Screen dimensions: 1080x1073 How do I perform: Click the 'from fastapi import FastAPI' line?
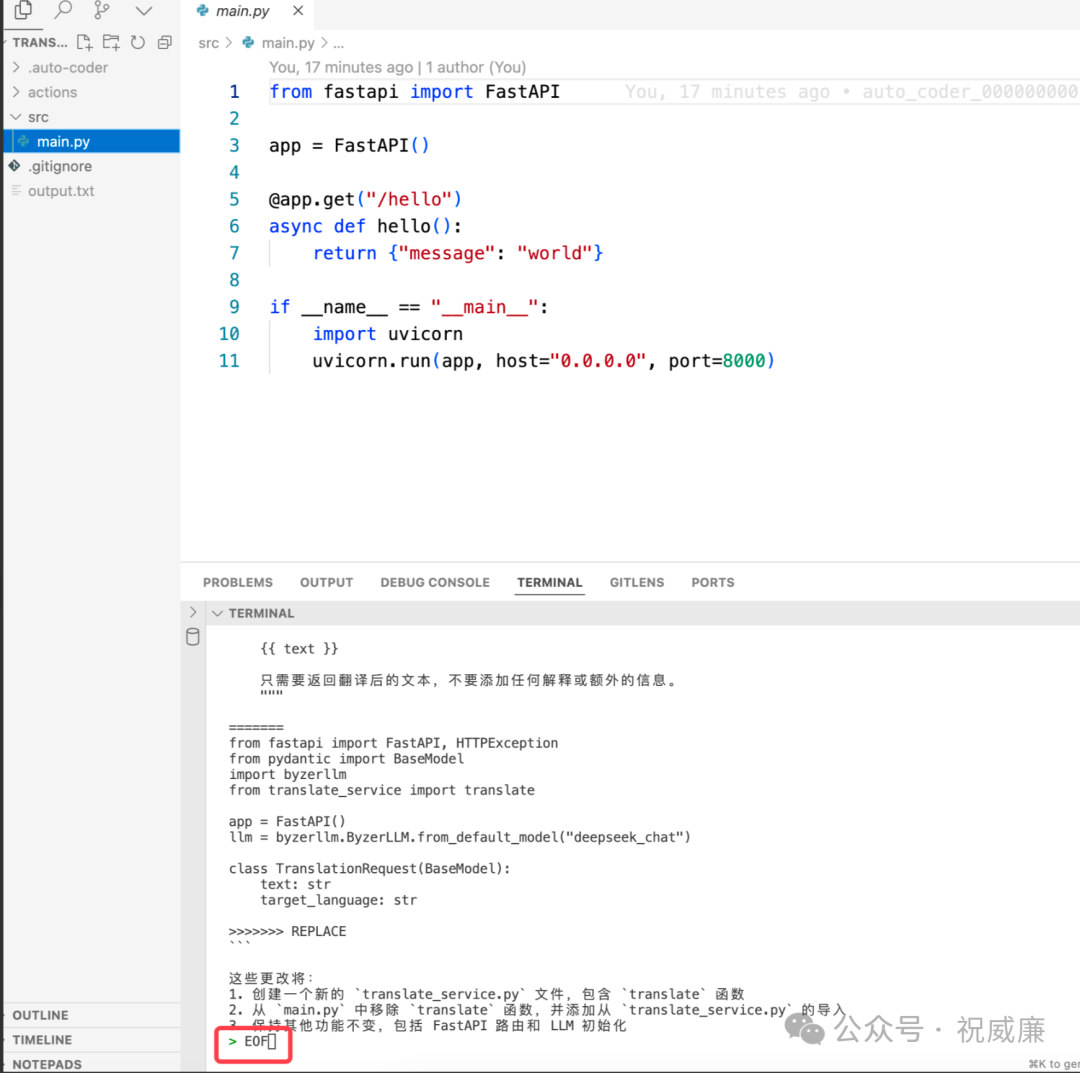(x=414, y=92)
